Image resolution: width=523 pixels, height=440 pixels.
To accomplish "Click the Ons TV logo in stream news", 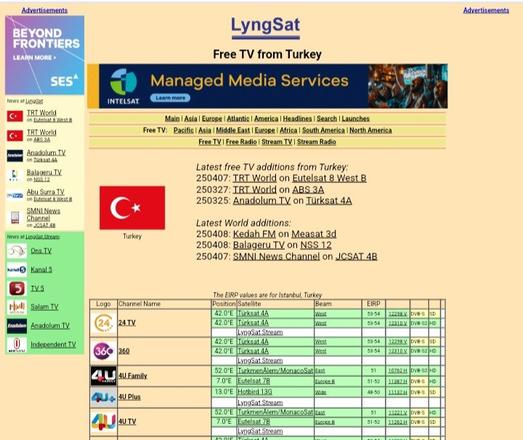I will tap(17, 251).
